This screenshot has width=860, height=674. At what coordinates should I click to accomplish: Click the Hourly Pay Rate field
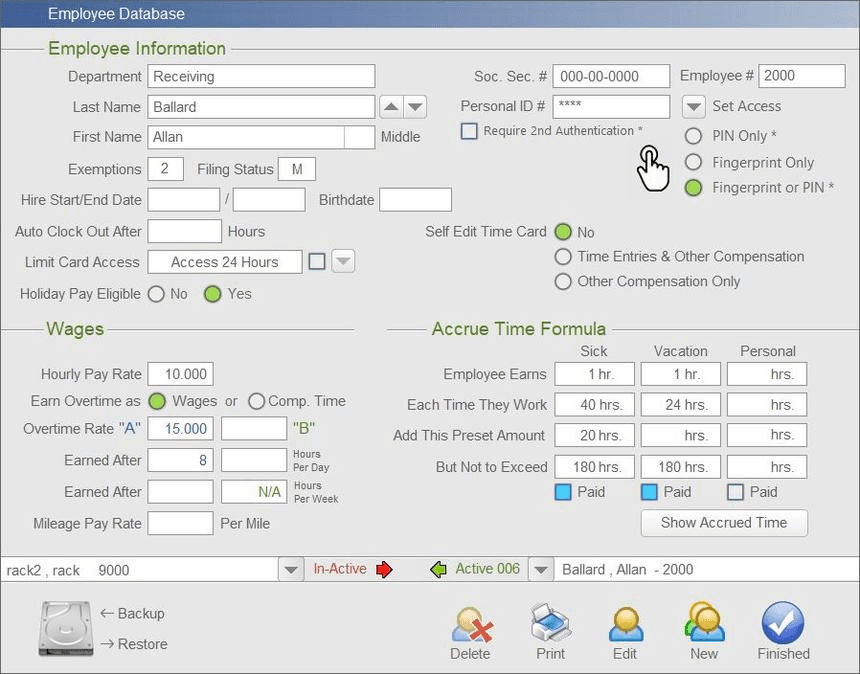[x=180, y=374]
